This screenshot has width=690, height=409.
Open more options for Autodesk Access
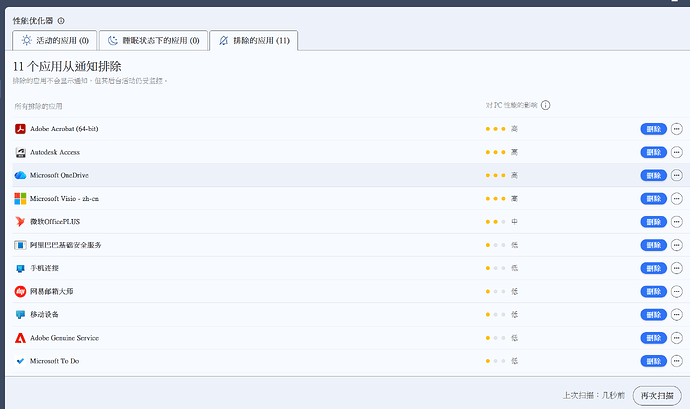[676, 152]
